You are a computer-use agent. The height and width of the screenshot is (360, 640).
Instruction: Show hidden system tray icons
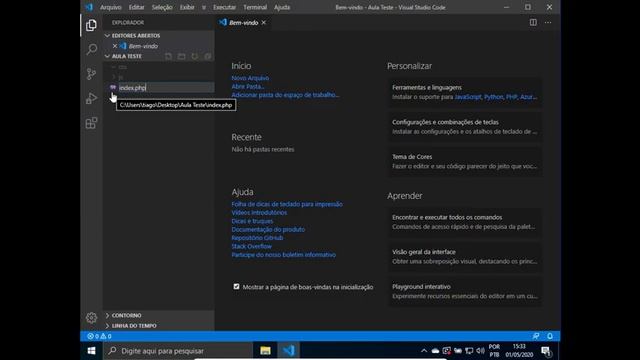tap(424, 351)
